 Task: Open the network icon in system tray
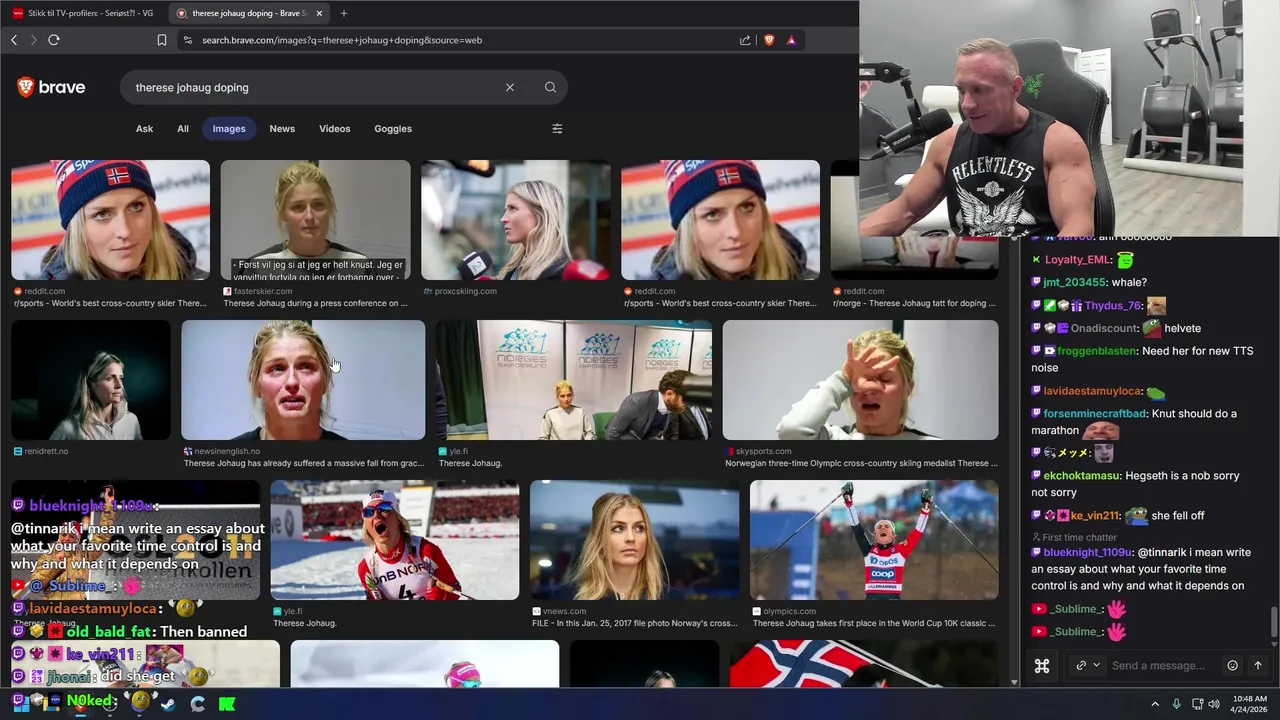(1196, 704)
